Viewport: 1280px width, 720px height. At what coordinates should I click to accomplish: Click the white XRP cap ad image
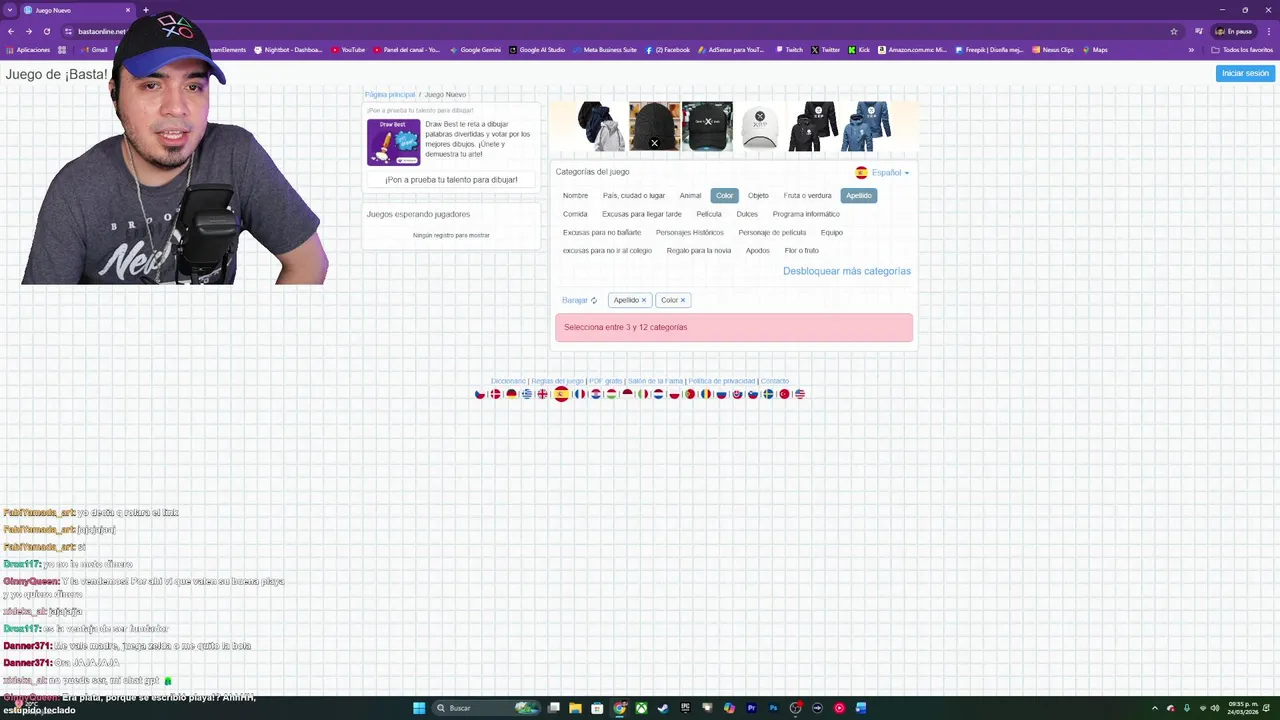tap(760, 126)
